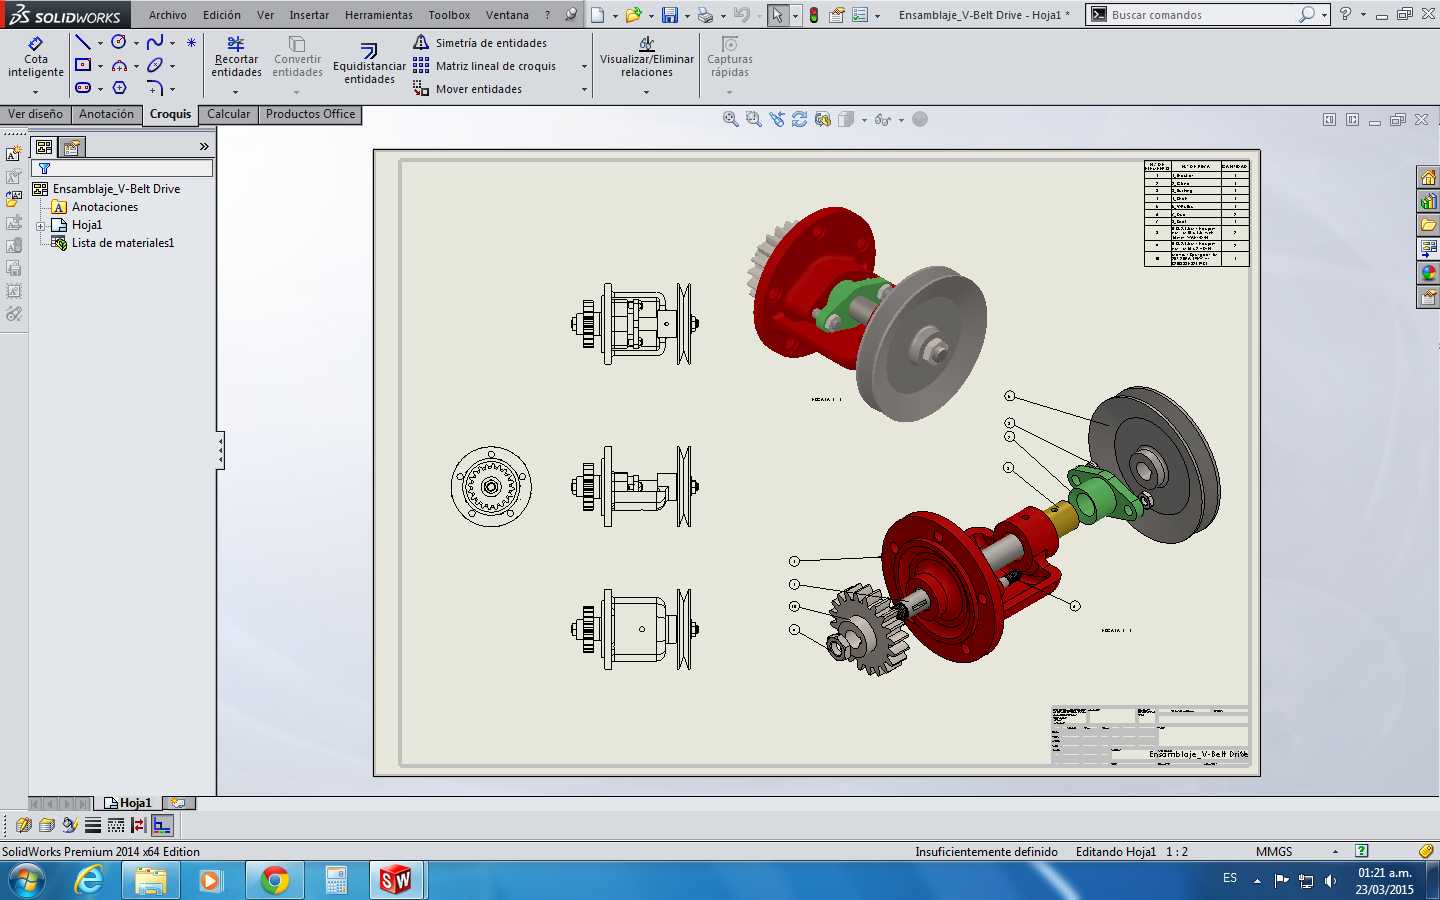Click Simetría de entidades mirror tool
Image resolution: width=1440 pixels, height=900 pixels.
tap(480, 43)
